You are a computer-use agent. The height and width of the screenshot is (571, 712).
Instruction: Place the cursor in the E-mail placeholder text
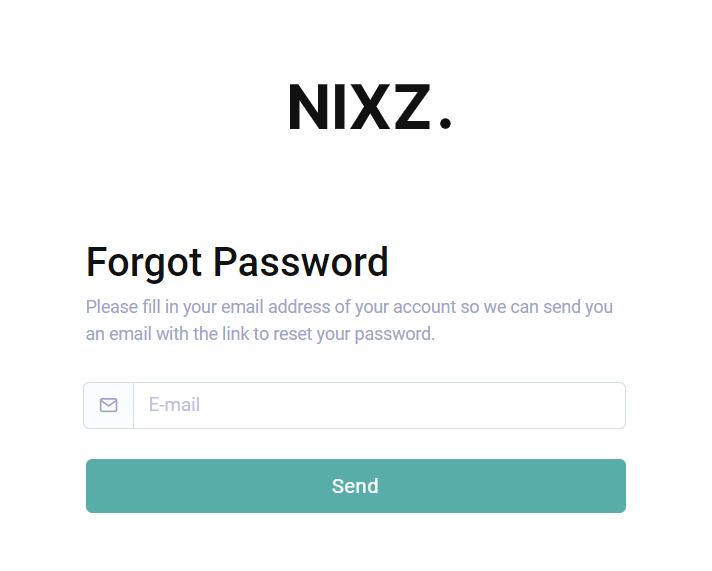174,405
